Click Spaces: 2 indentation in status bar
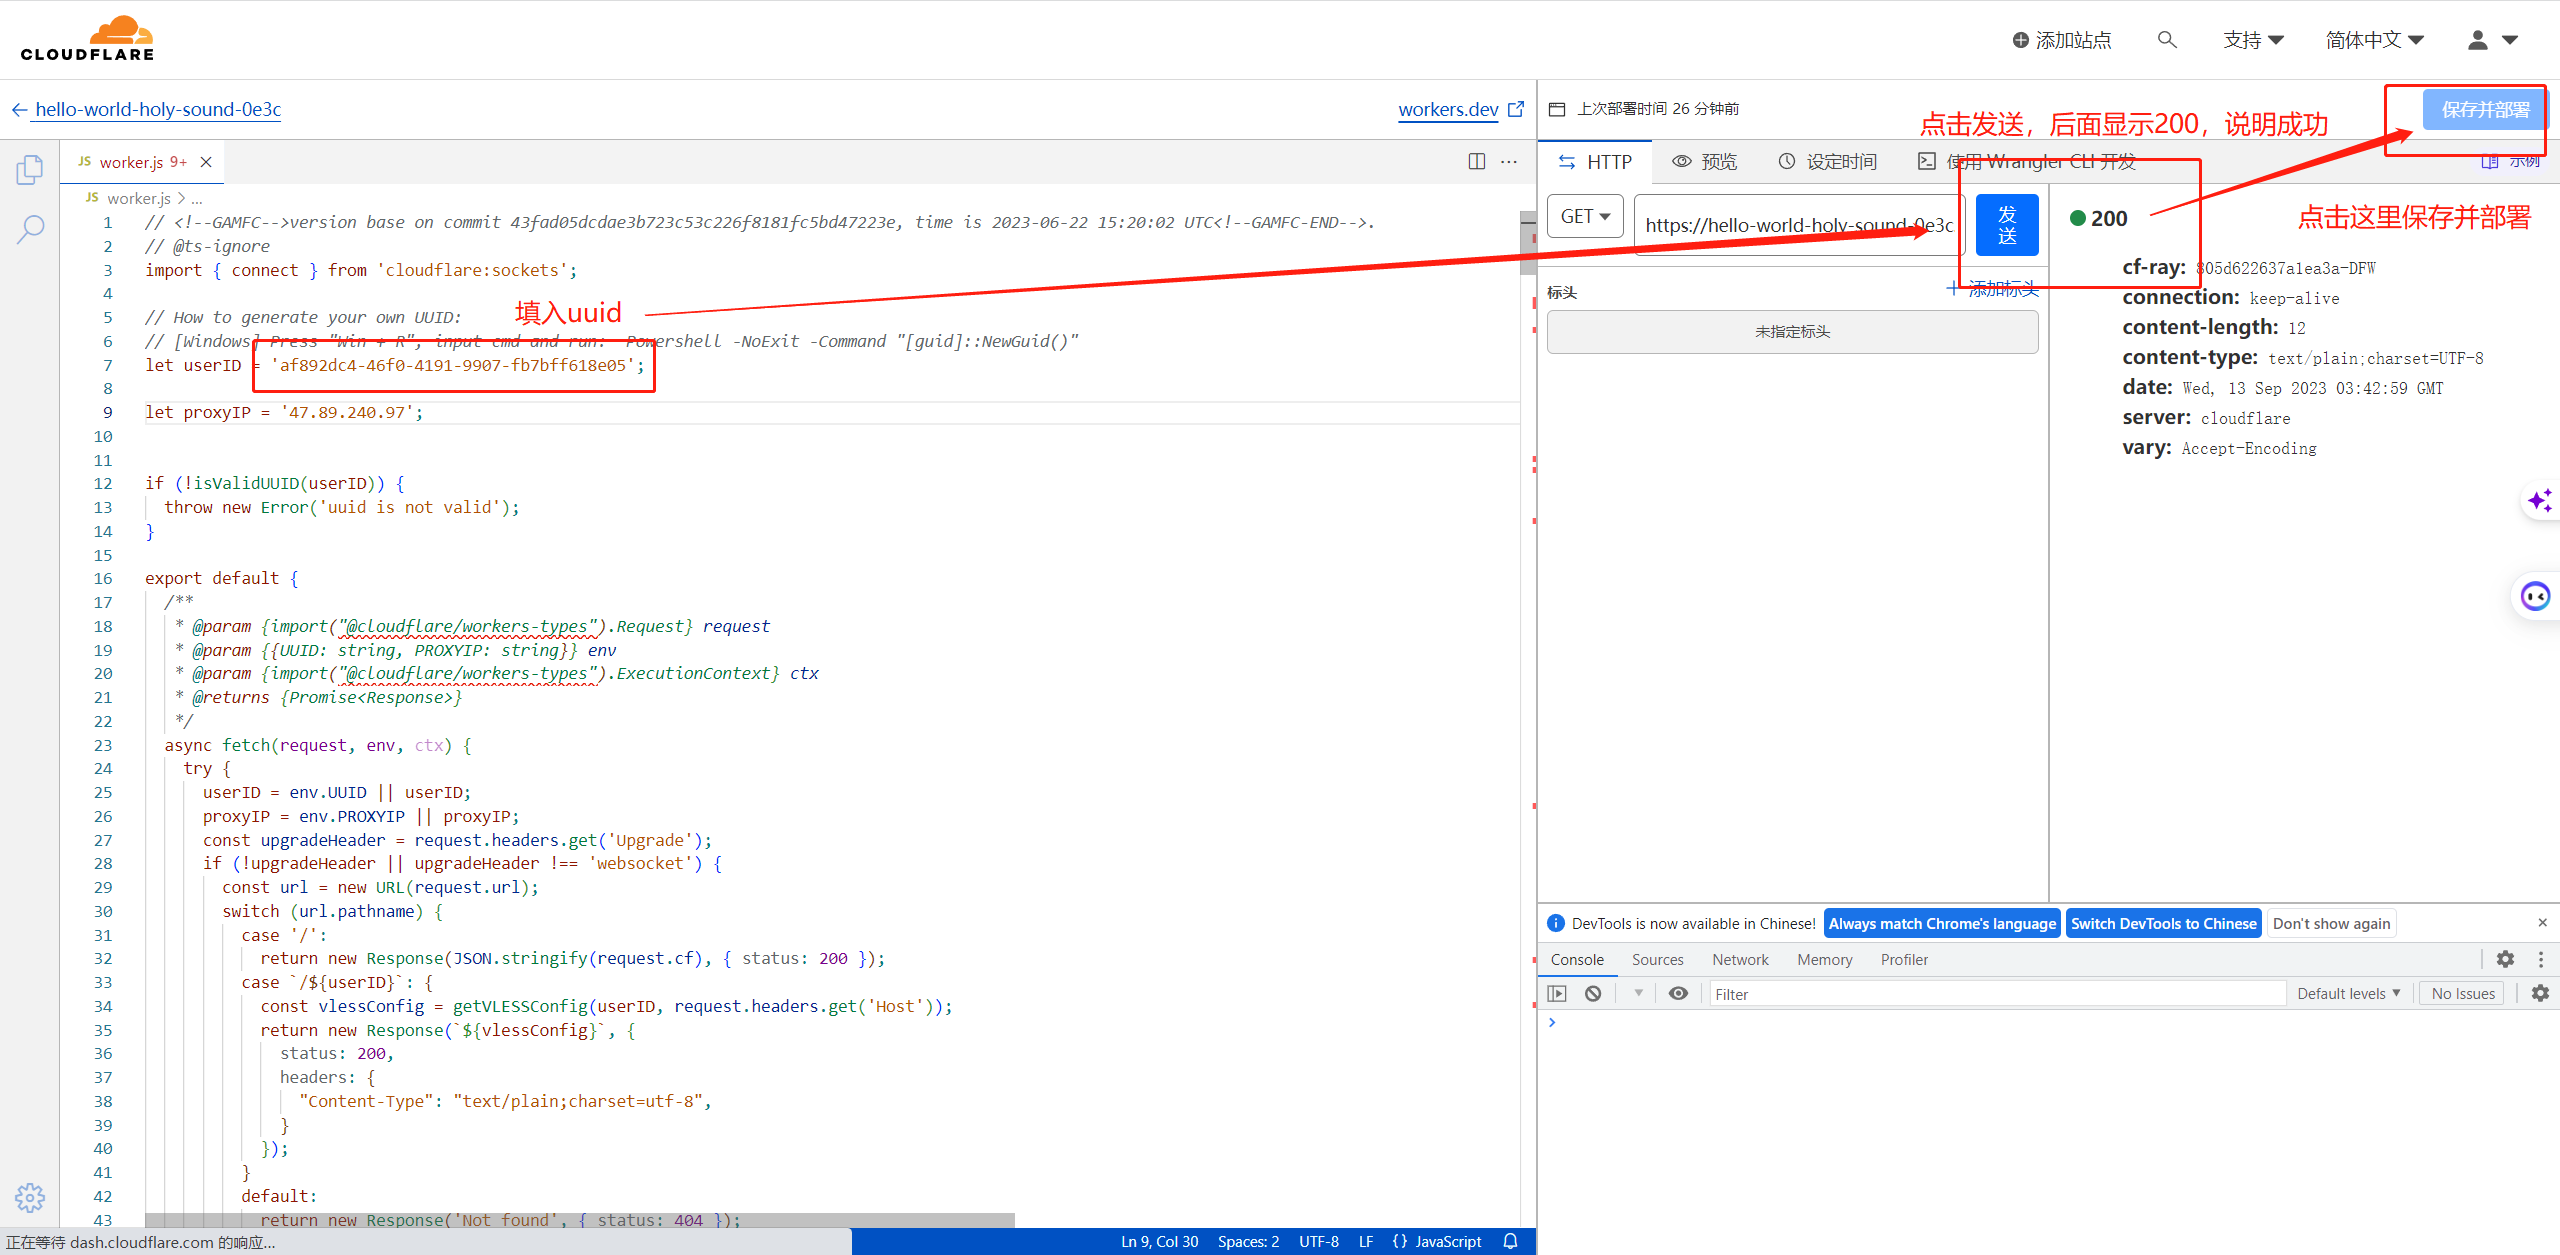The image size is (2560, 1255). click(1248, 1241)
